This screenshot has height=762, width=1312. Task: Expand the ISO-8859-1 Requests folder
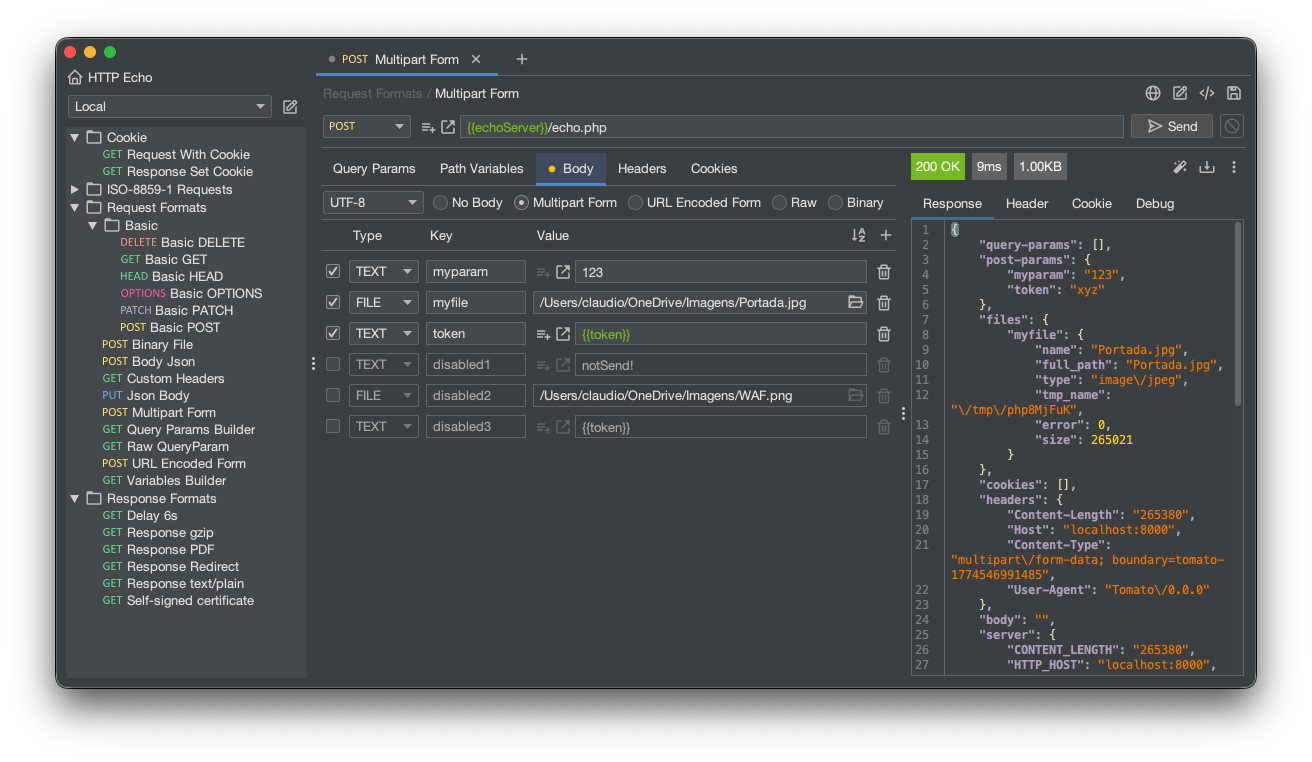point(75,189)
